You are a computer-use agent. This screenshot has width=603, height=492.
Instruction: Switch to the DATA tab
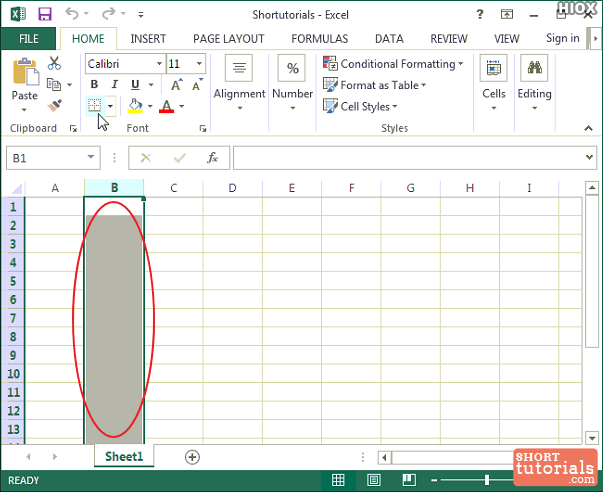[x=389, y=38]
